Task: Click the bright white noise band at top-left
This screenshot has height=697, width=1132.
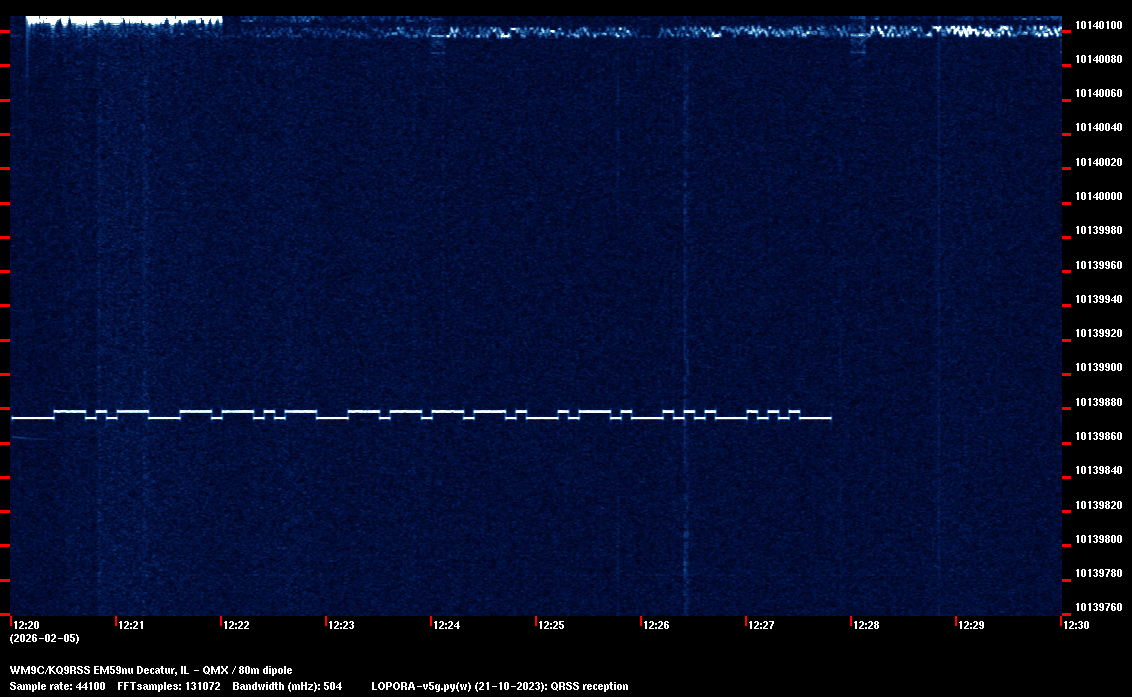Action: click(120, 21)
